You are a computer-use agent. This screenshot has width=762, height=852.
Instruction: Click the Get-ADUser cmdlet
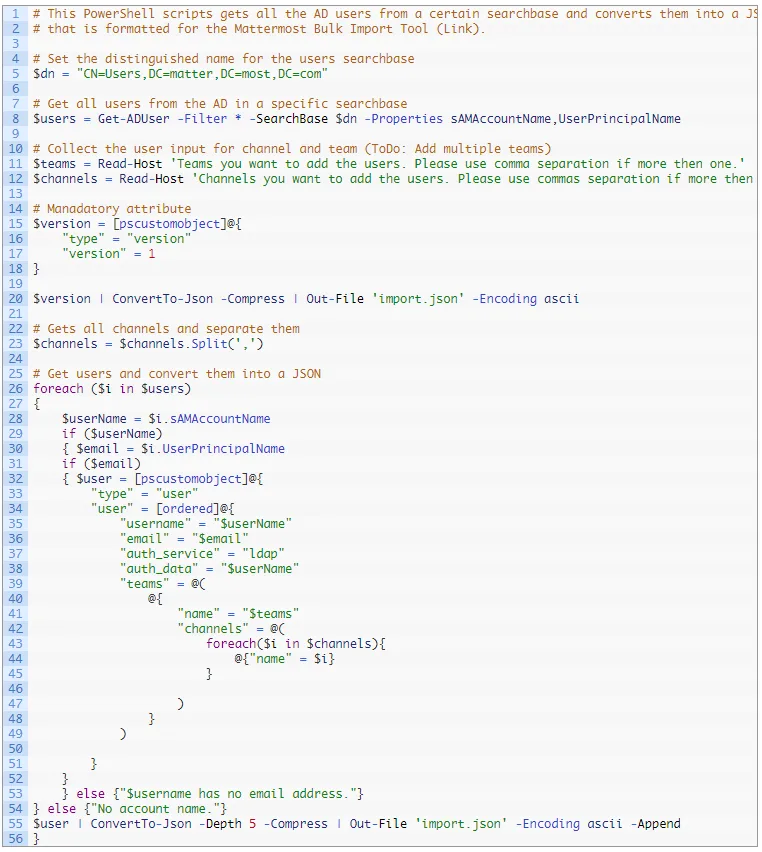coord(134,119)
